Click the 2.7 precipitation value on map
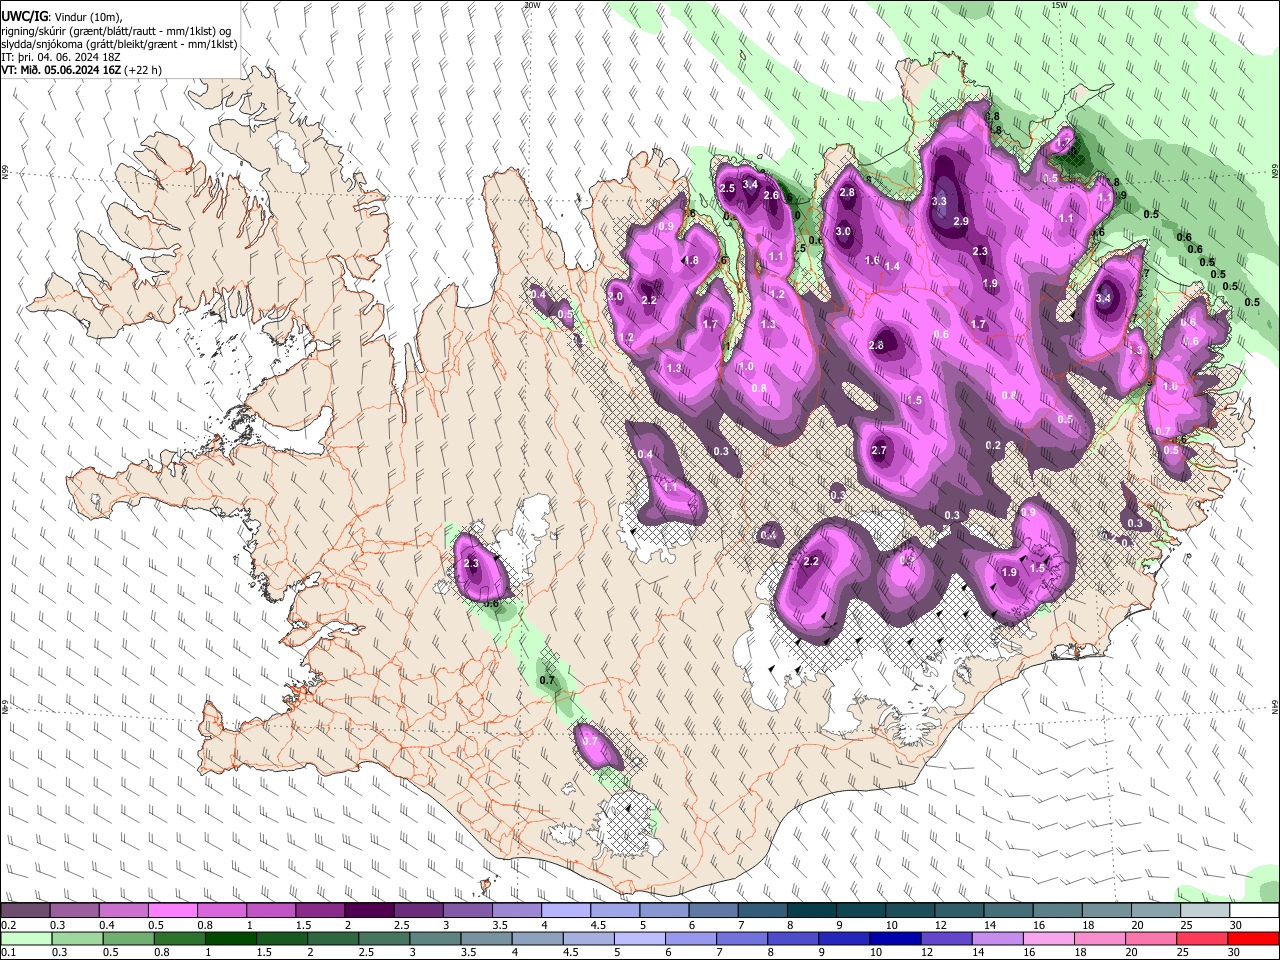 click(x=879, y=451)
